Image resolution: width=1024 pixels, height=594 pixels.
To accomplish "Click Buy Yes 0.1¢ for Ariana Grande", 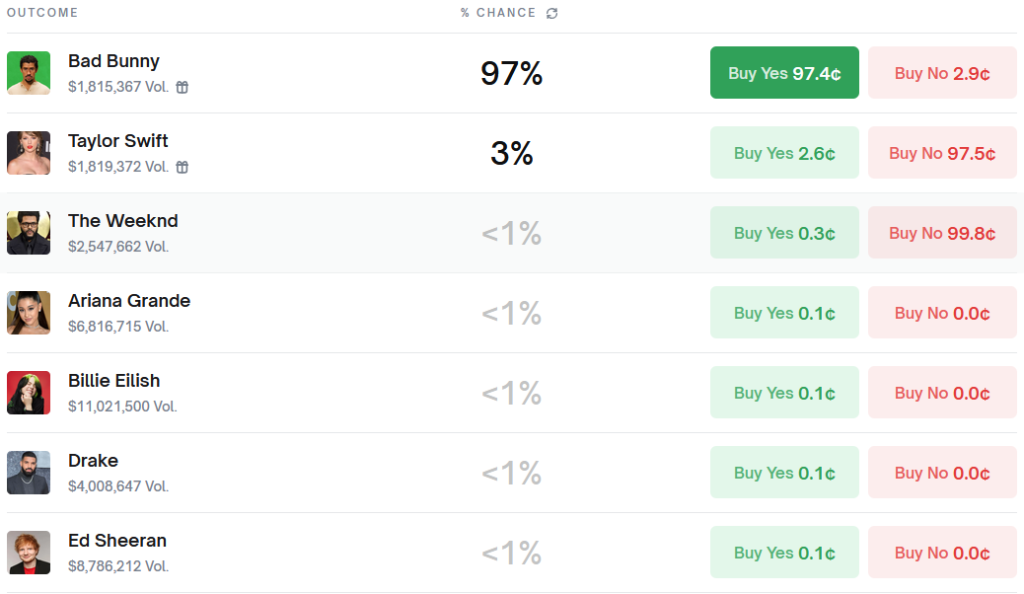I will point(784,313).
